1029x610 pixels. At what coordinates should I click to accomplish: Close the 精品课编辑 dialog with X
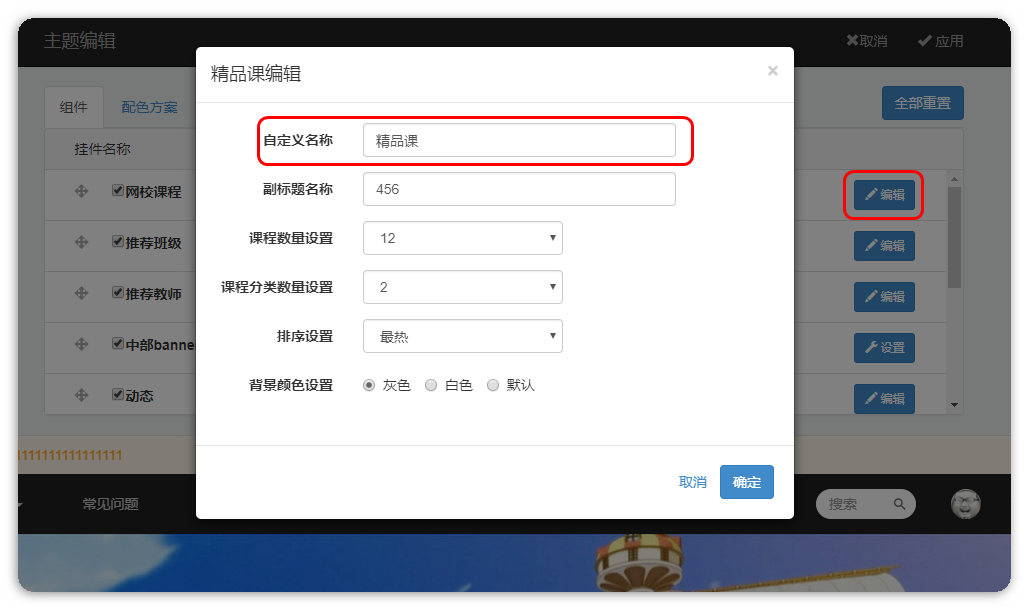(772, 71)
